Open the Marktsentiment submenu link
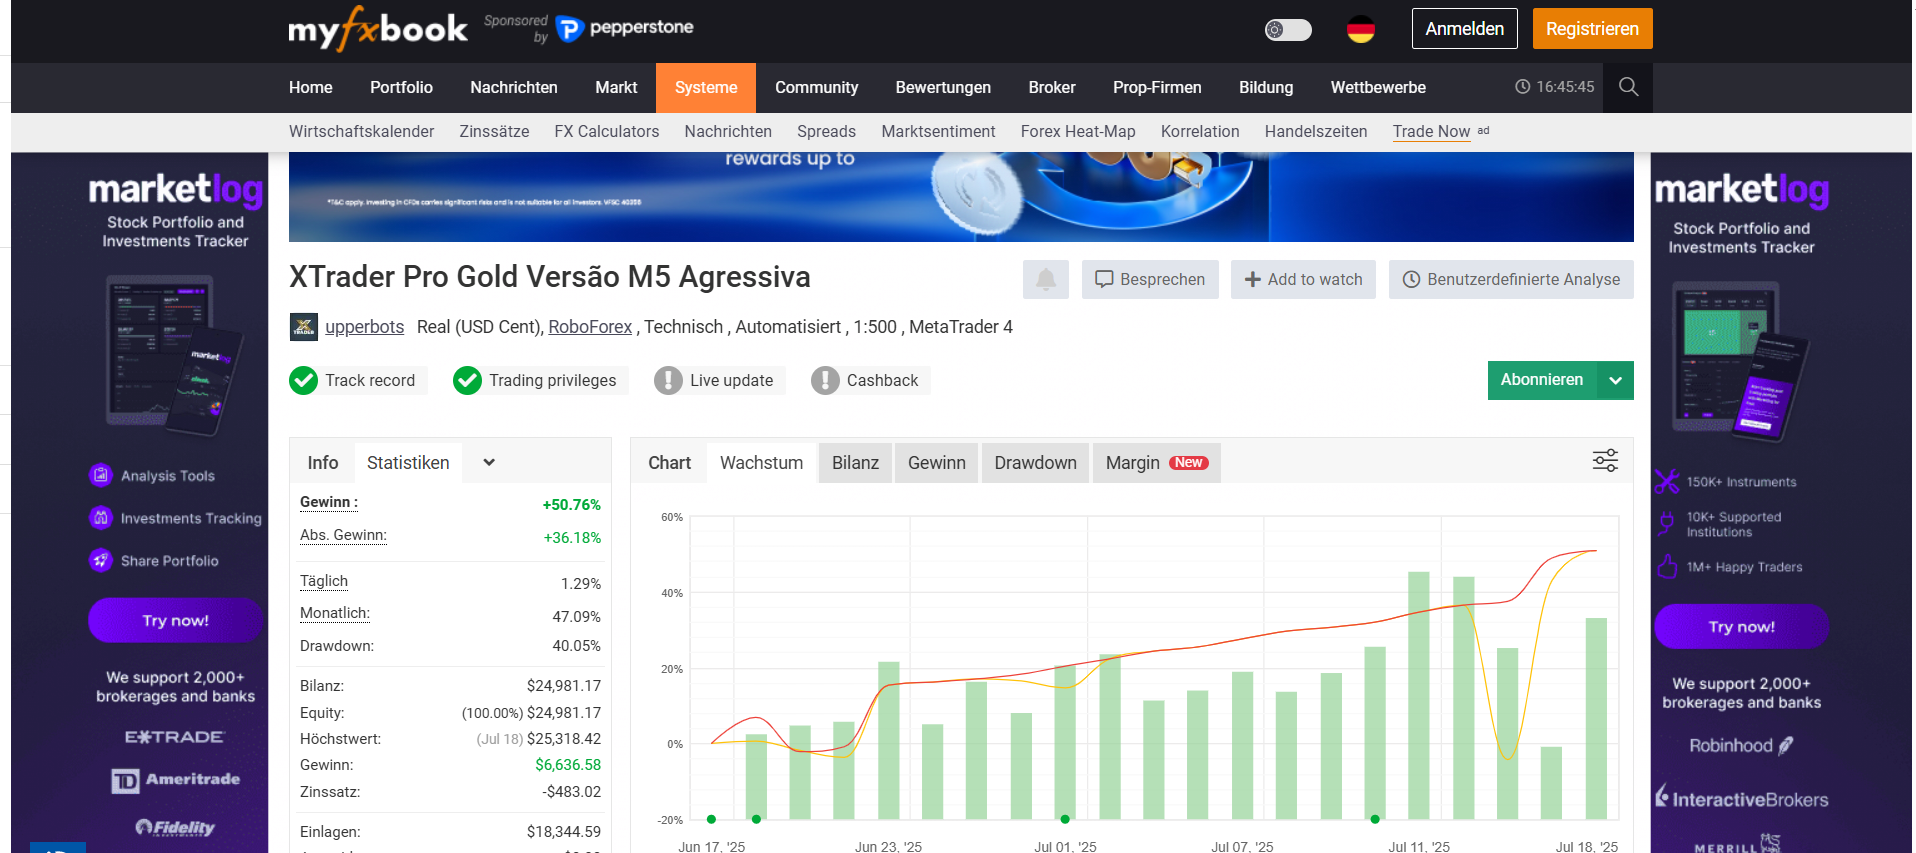This screenshot has width=1916, height=853. coord(938,131)
